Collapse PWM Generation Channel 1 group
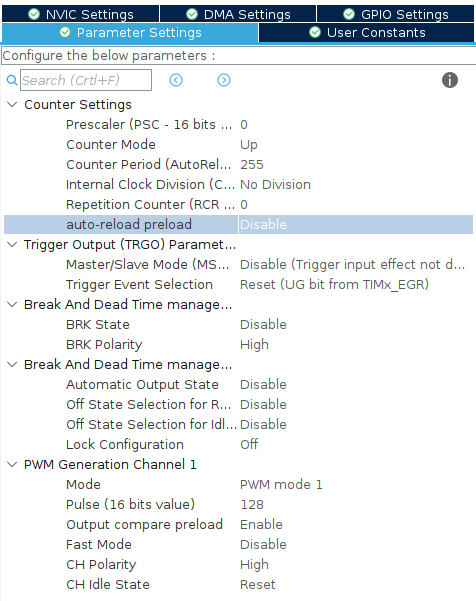Image resolution: width=476 pixels, height=601 pixels. click(12, 464)
